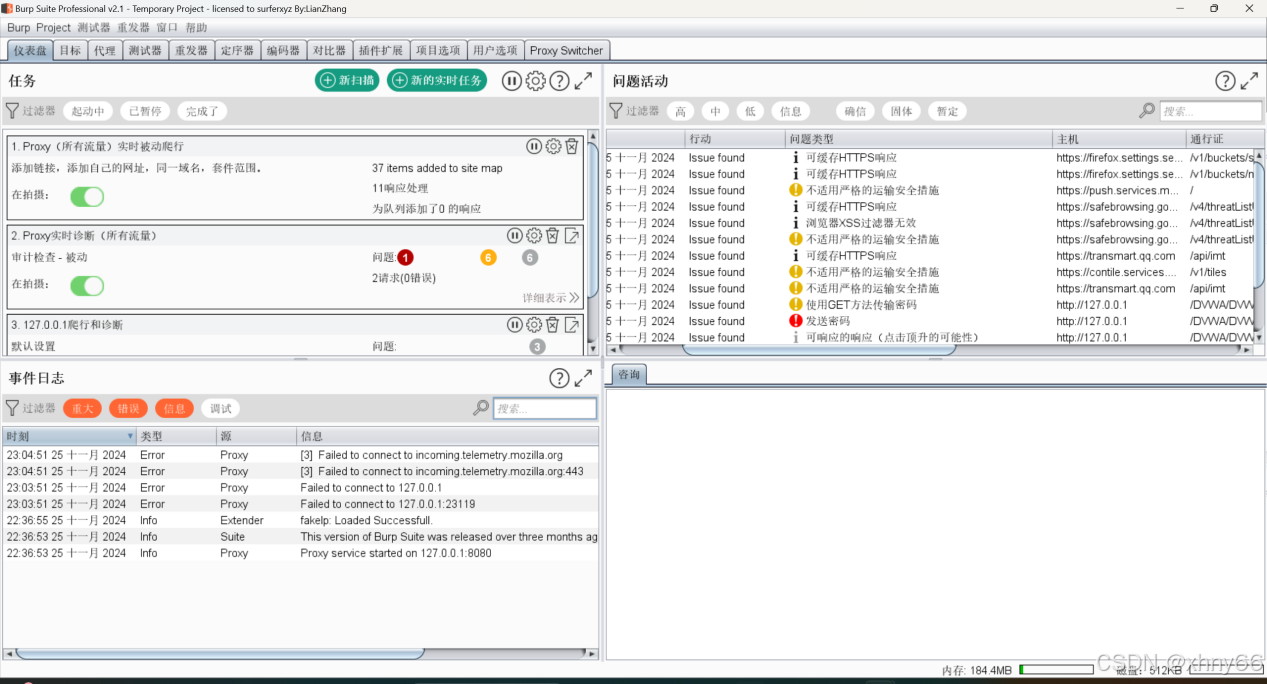This screenshot has width=1267, height=684.
Task: Open help for the 问题活动 panel
Action: pos(1225,81)
